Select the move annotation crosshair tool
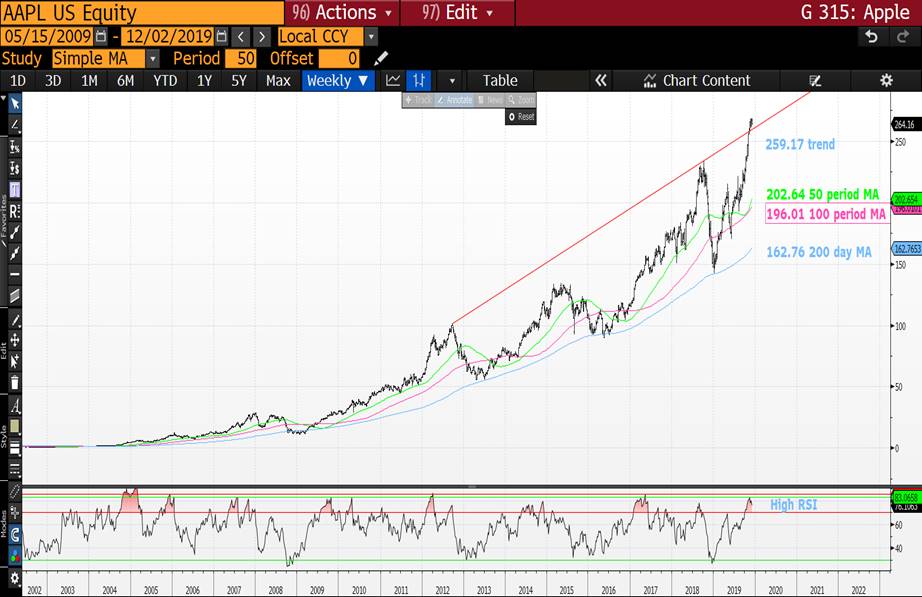Screen dimensions: 922x597 15,340
